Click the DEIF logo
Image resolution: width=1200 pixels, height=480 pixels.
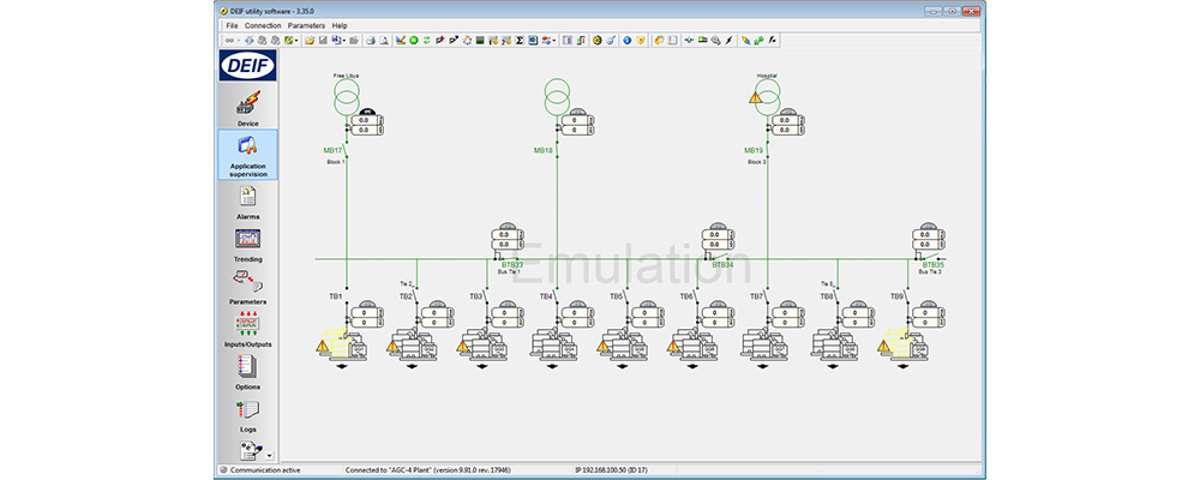(247, 66)
